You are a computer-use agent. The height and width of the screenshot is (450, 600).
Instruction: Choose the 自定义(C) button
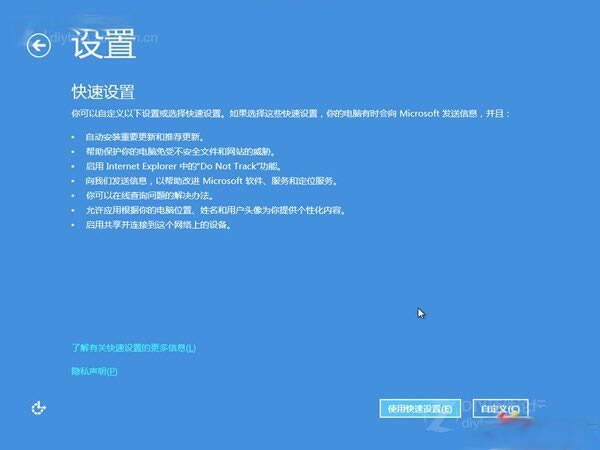(500, 409)
